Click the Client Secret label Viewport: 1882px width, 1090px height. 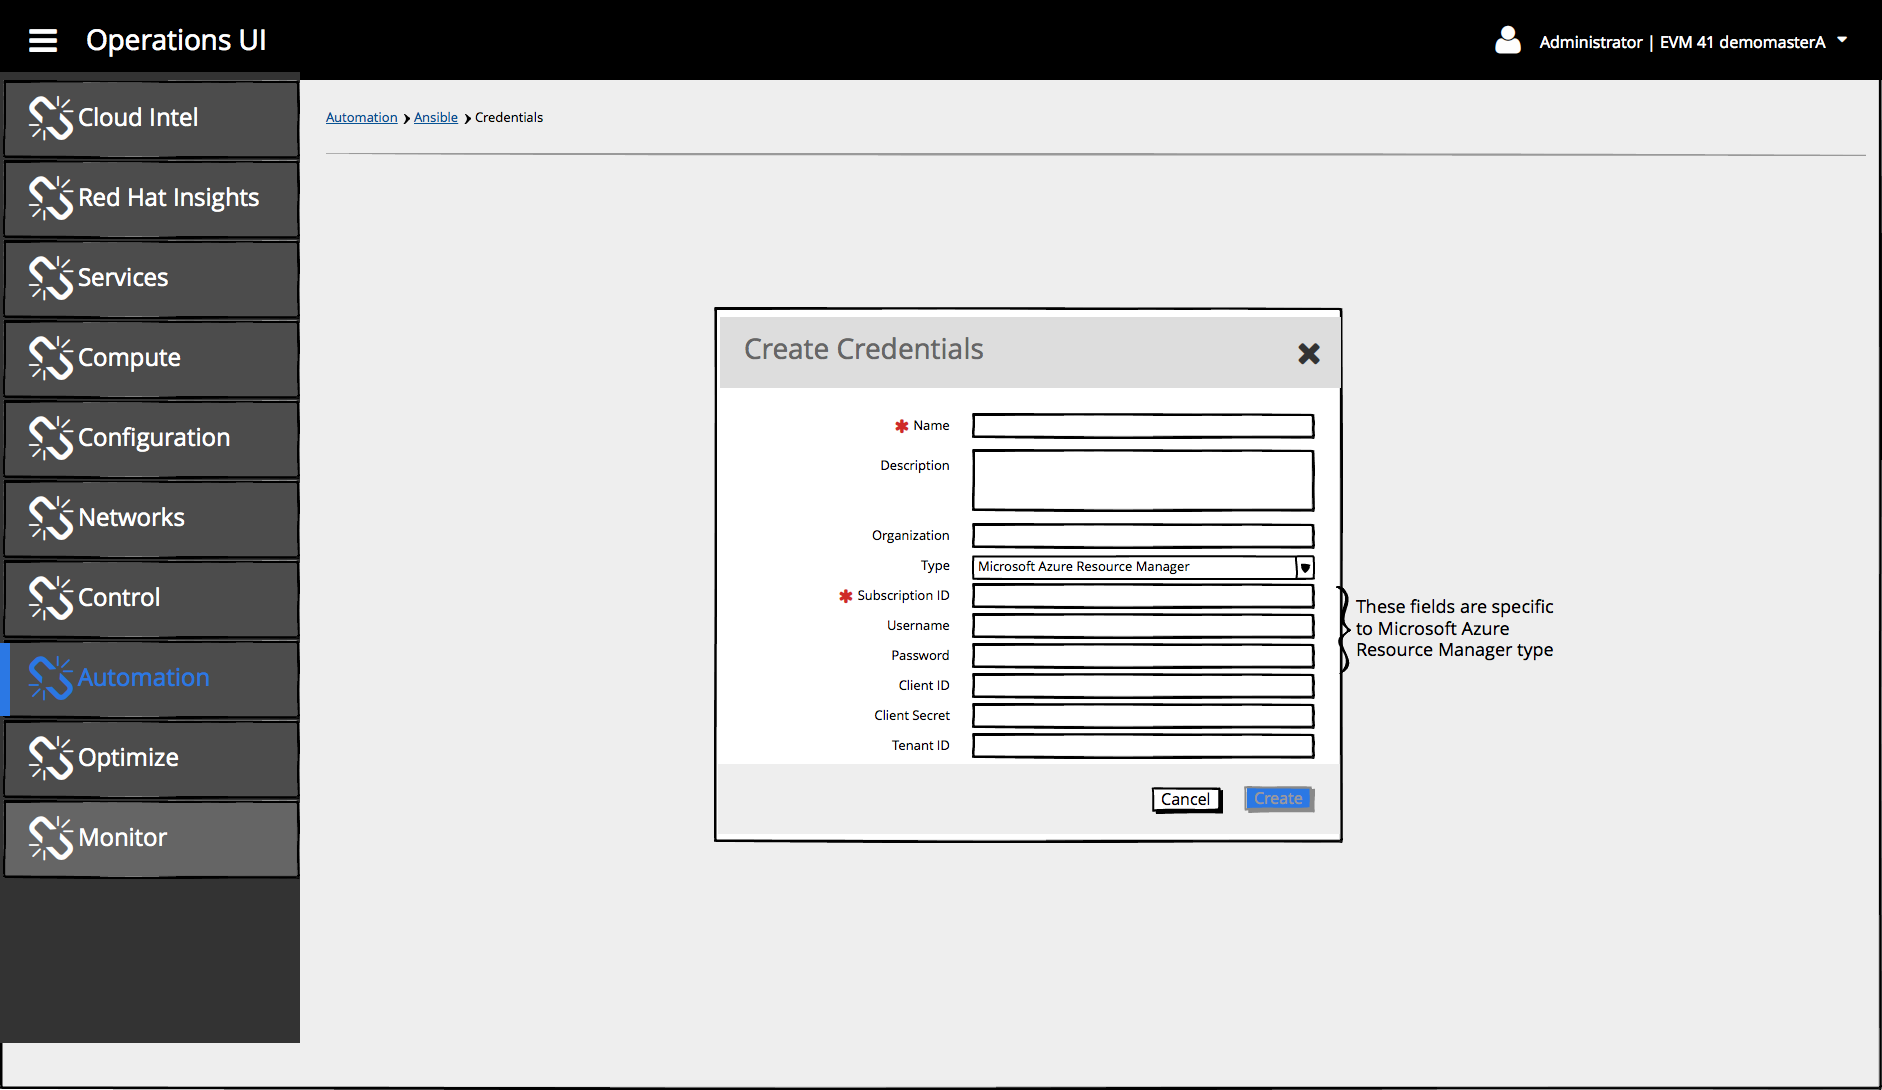pyautogui.click(x=912, y=716)
